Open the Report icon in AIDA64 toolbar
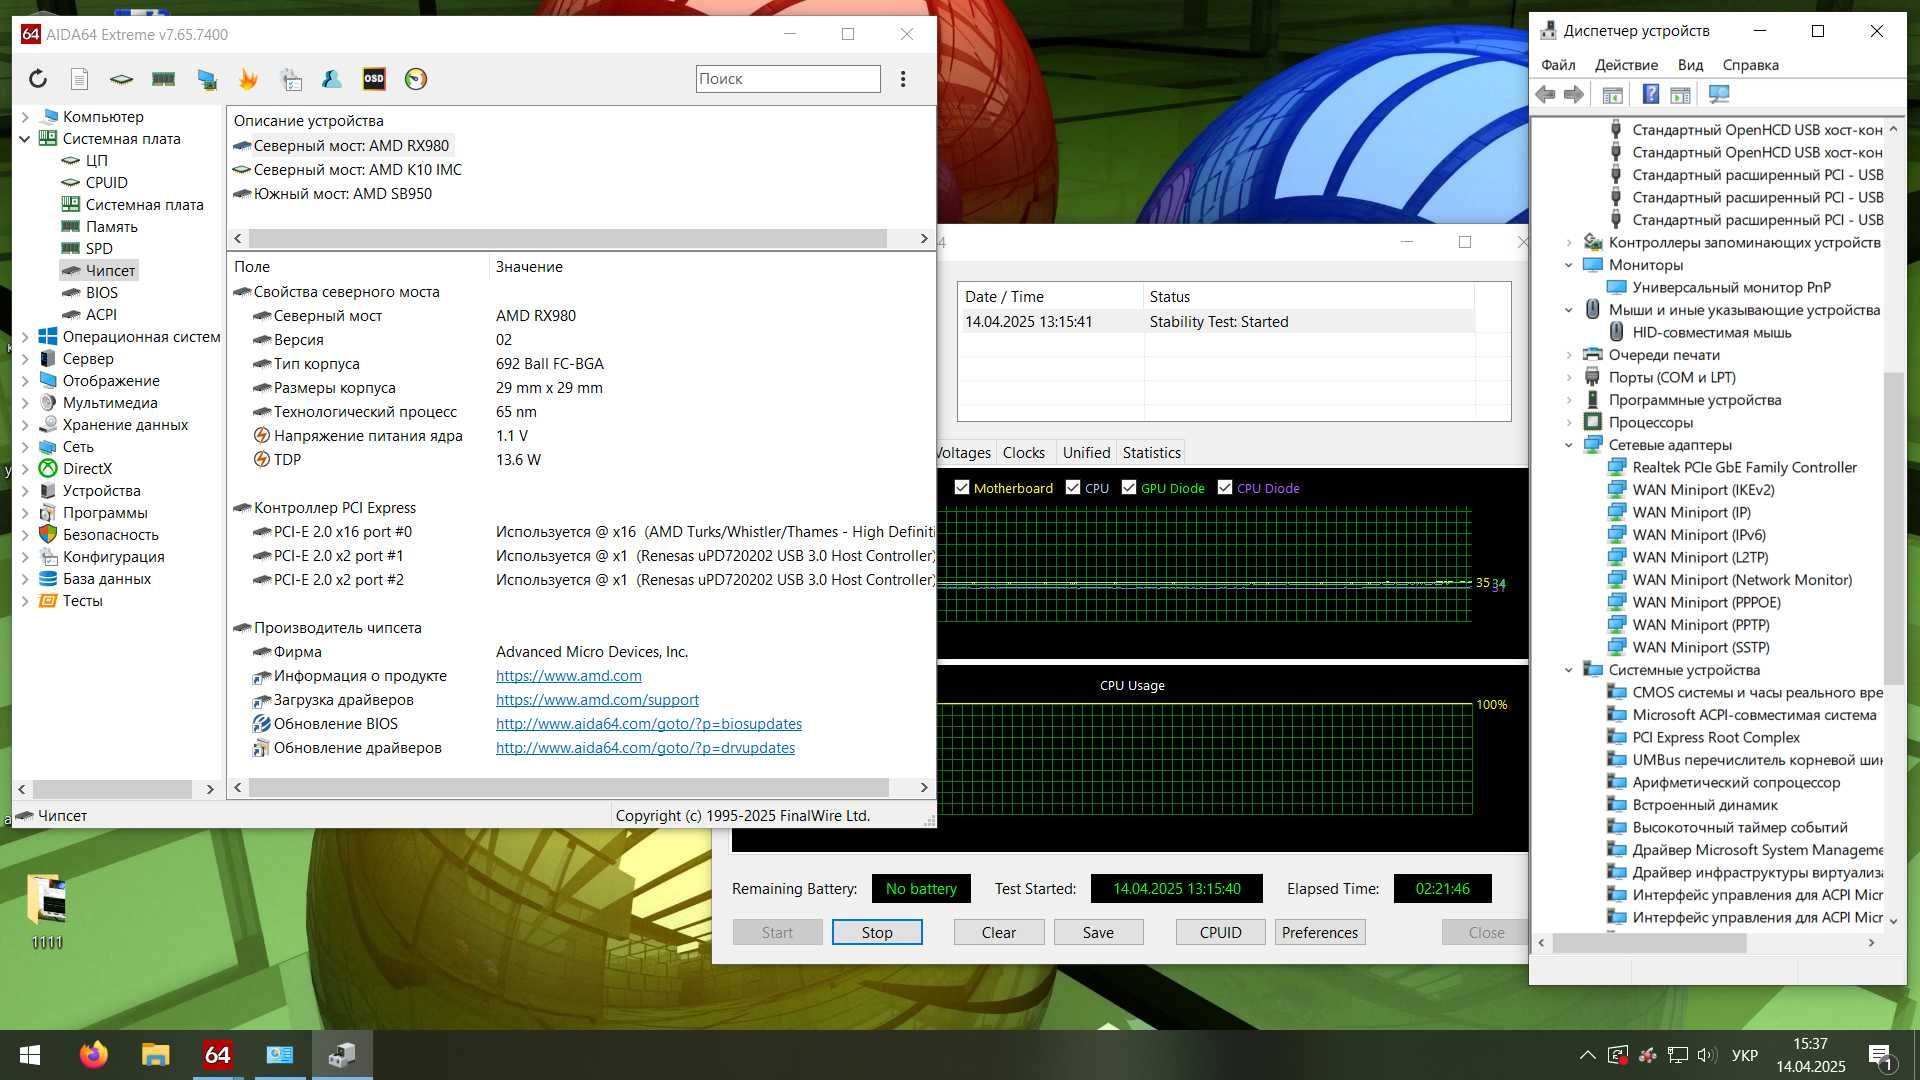The width and height of the screenshot is (1920, 1080). click(80, 79)
